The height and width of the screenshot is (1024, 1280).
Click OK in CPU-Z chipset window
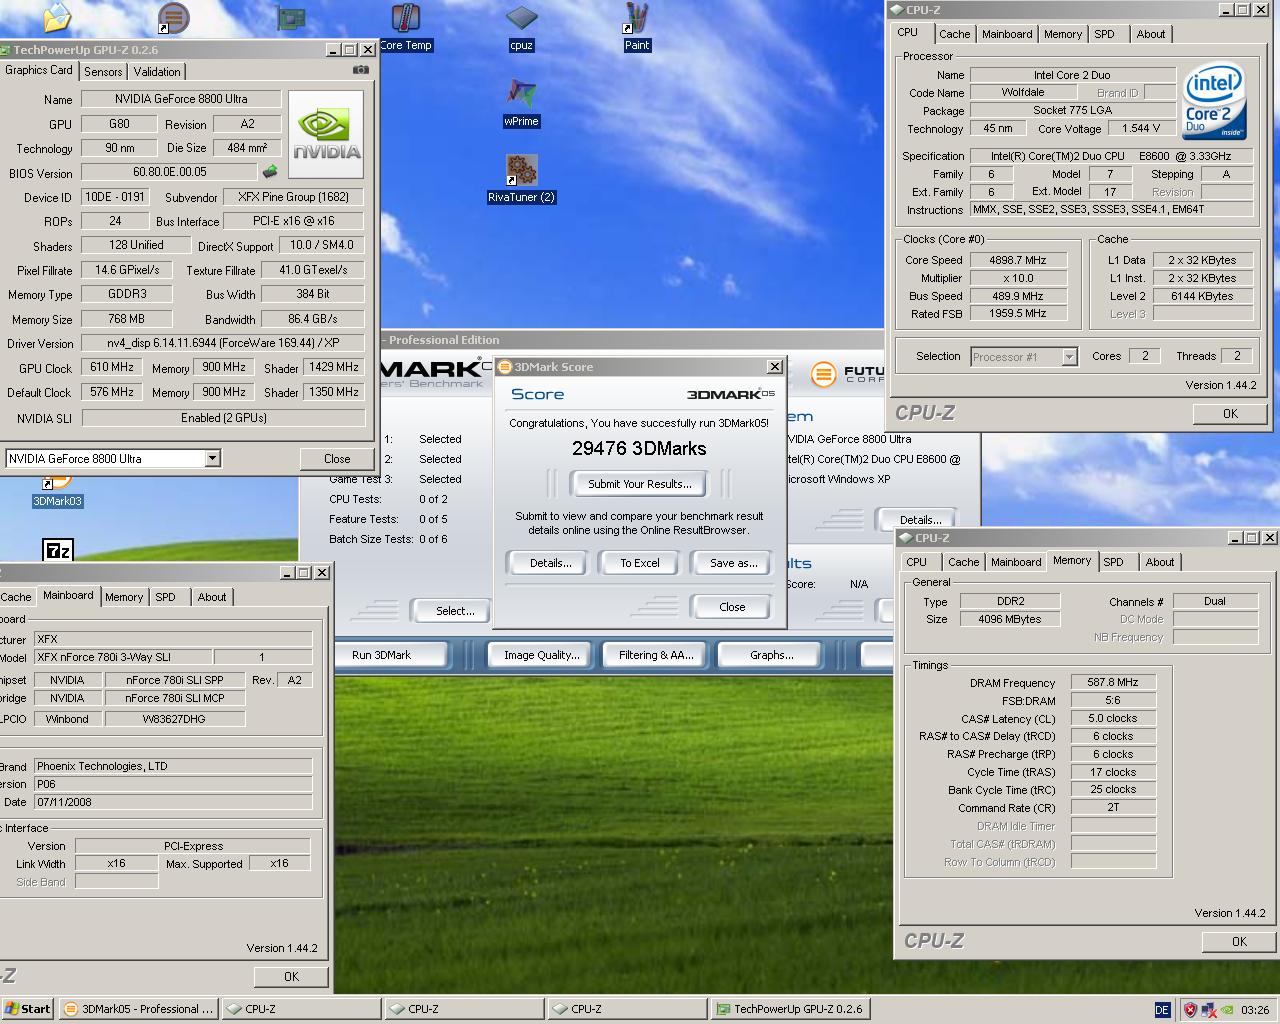coord(291,977)
